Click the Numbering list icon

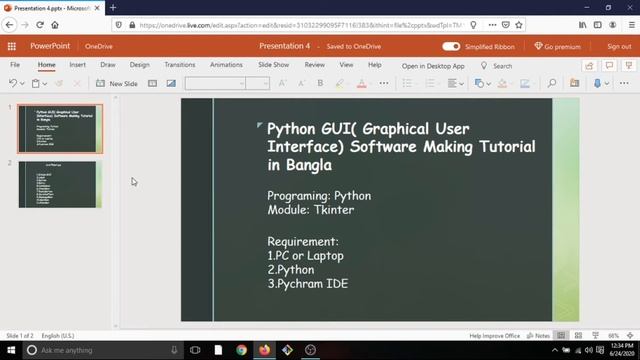pos(430,83)
